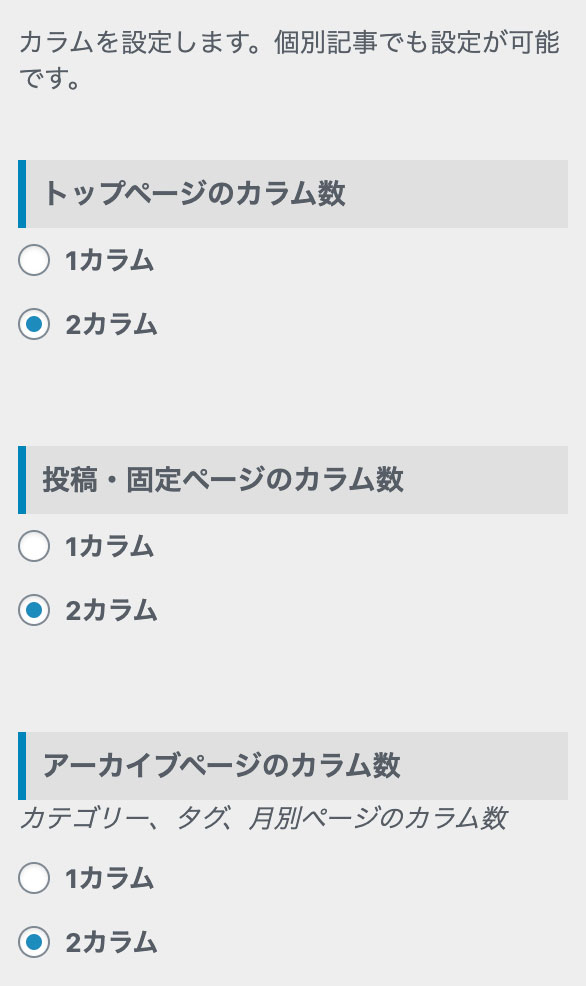
Task: Select 2カラム radio for トップページのカラム数
Action: 34,324
